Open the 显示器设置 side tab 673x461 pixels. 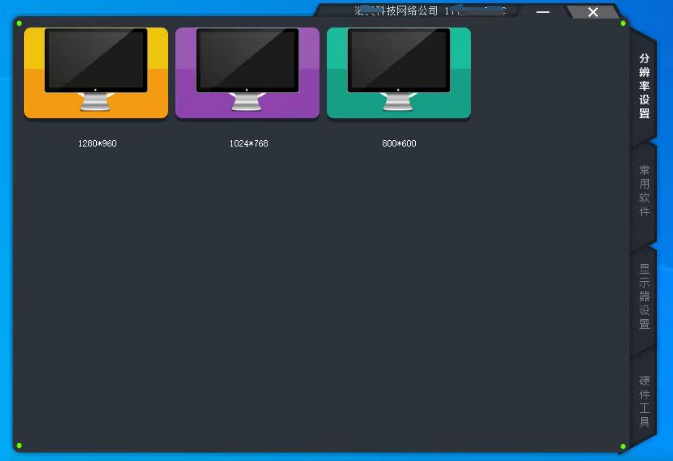pos(644,296)
